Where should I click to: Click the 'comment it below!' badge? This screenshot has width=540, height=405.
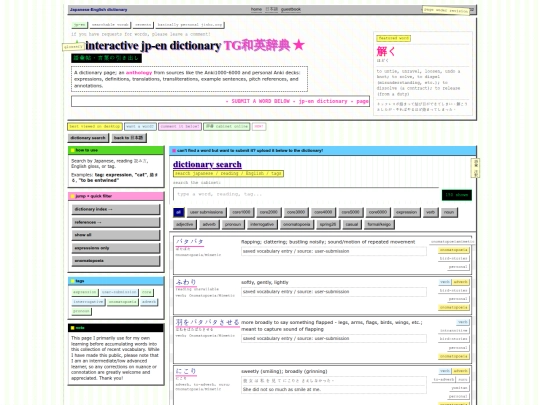tap(180, 126)
